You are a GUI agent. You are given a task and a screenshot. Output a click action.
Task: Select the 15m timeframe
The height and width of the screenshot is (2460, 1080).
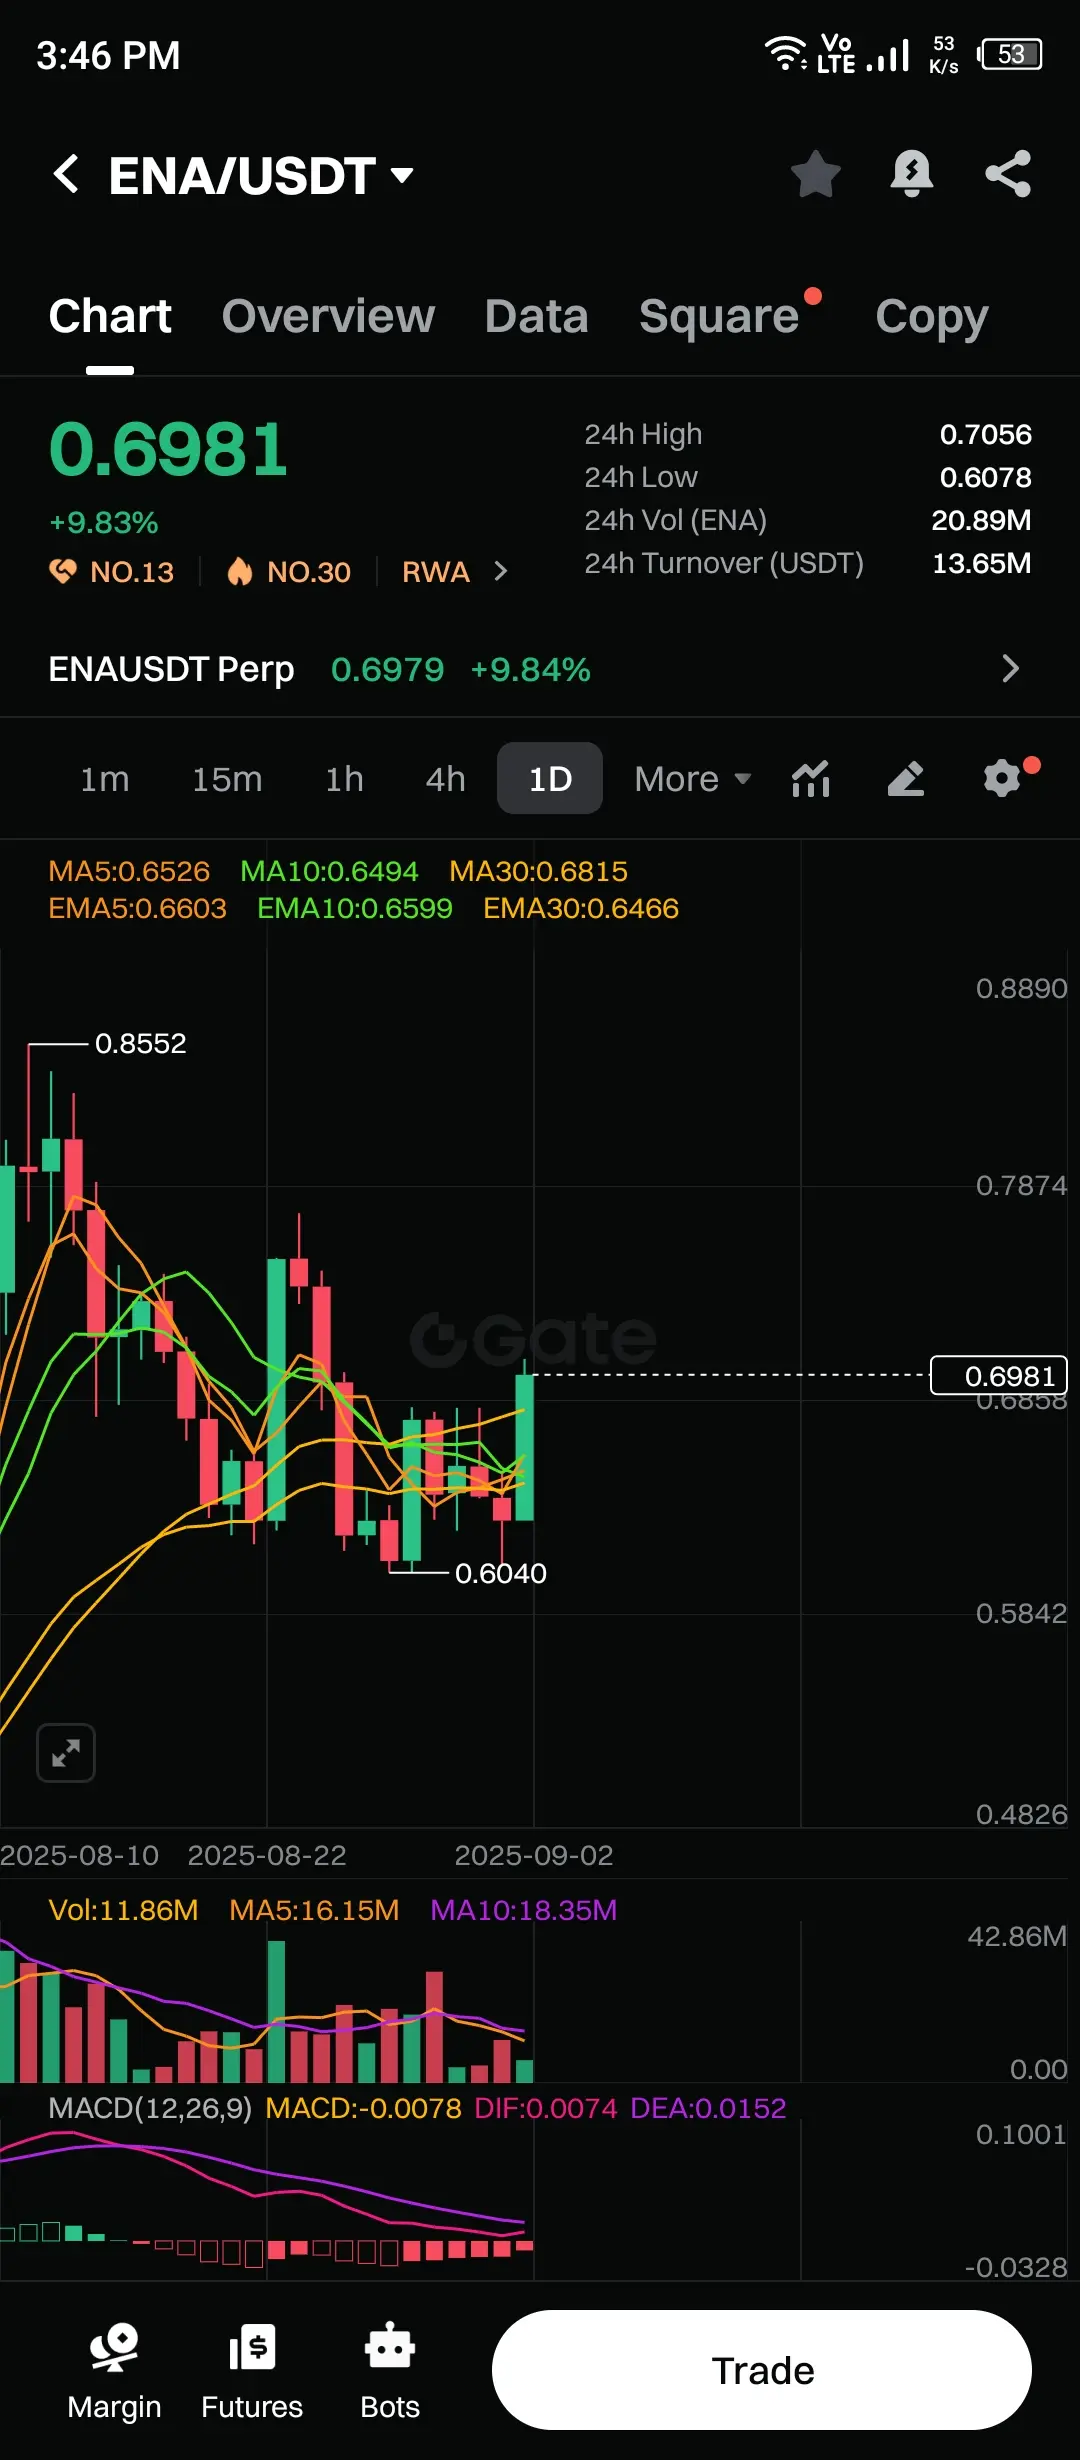(227, 779)
